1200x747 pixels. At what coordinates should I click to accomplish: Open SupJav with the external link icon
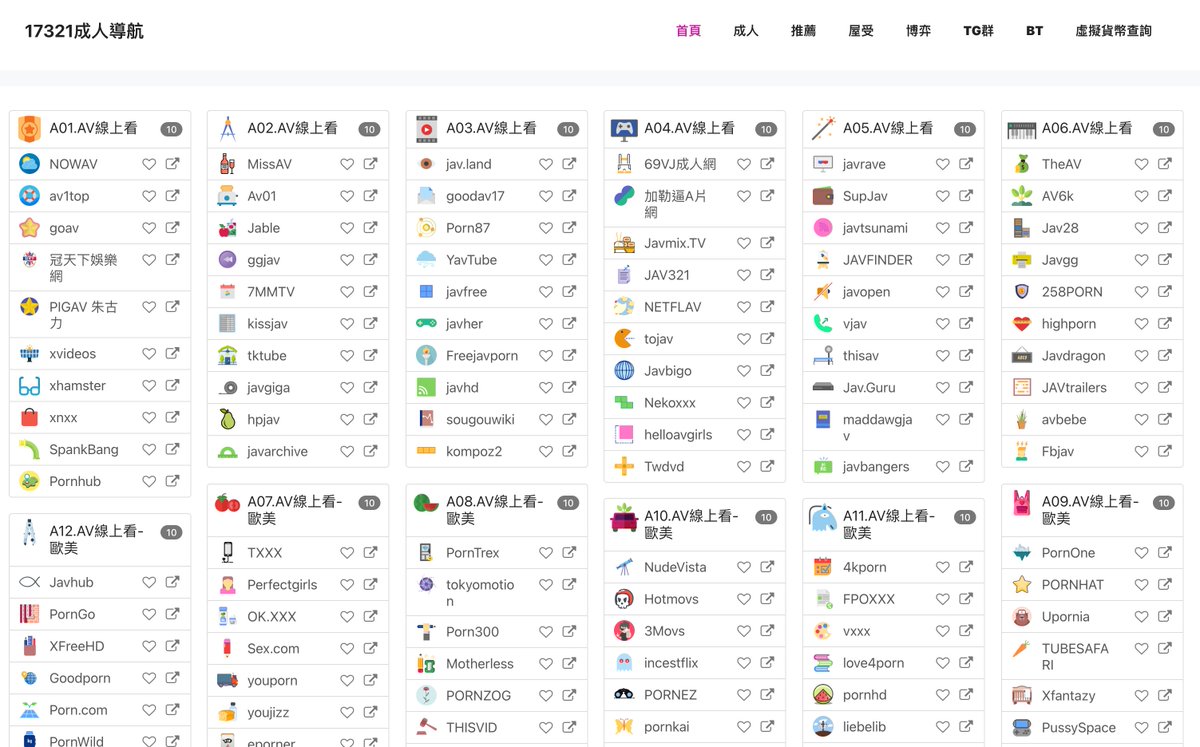(966, 196)
